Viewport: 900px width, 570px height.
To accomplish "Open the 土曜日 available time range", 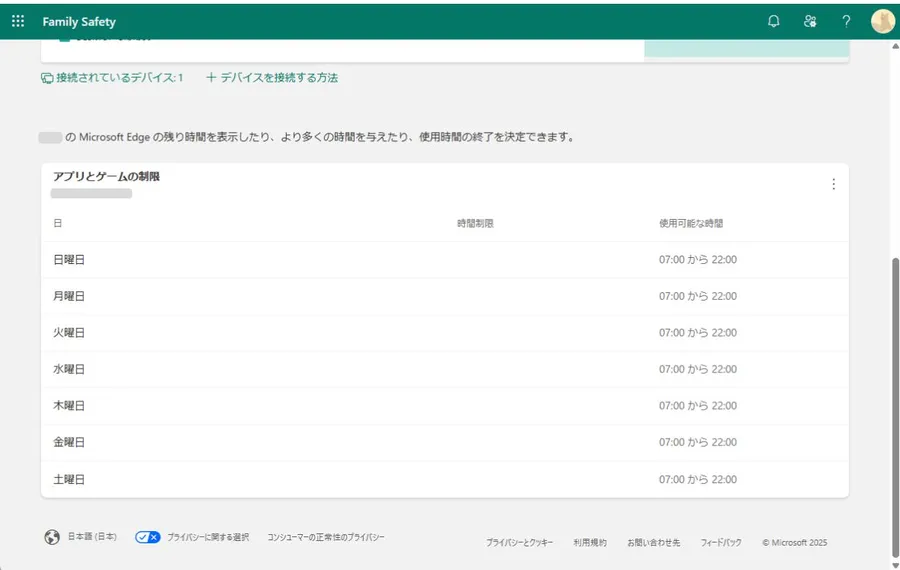I will click(x=697, y=480).
